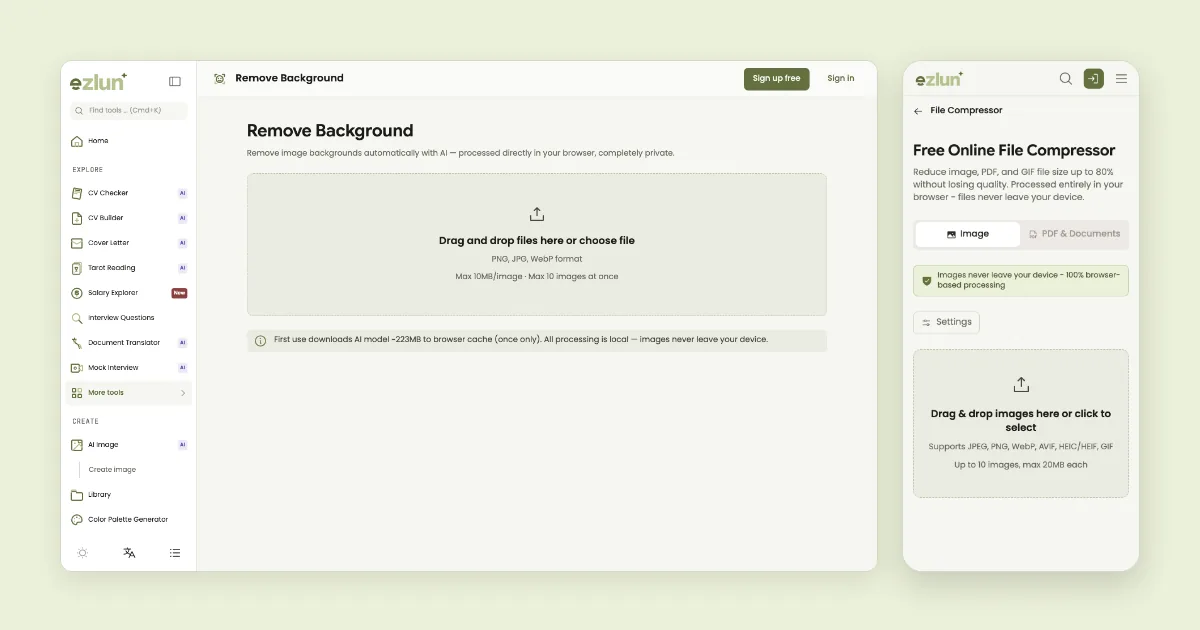Open the Library folder
This screenshot has width=1200, height=630.
click(129, 495)
